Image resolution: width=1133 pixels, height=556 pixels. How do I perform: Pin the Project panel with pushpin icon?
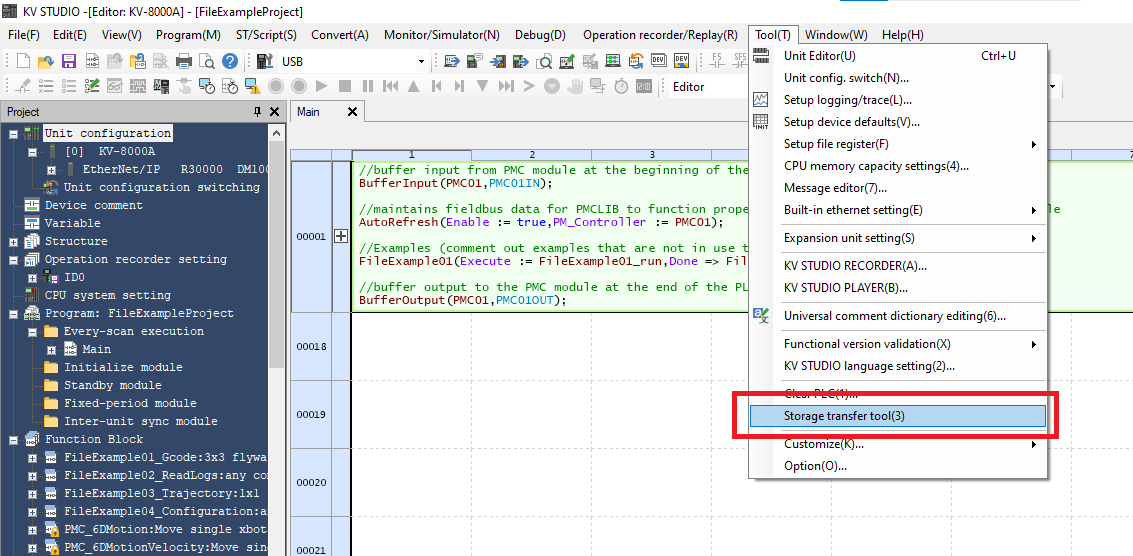click(x=257, y=112)
